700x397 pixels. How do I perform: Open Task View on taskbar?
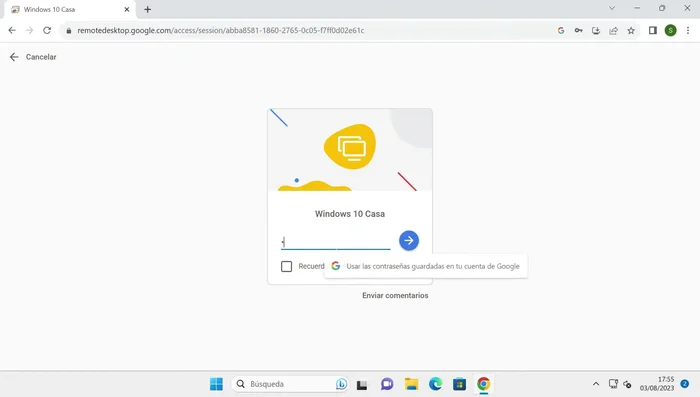pyautogui.click(x=362, y=384)
